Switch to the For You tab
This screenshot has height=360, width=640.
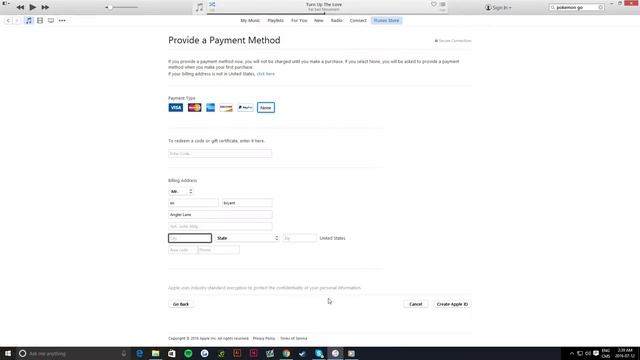(299, 20)
